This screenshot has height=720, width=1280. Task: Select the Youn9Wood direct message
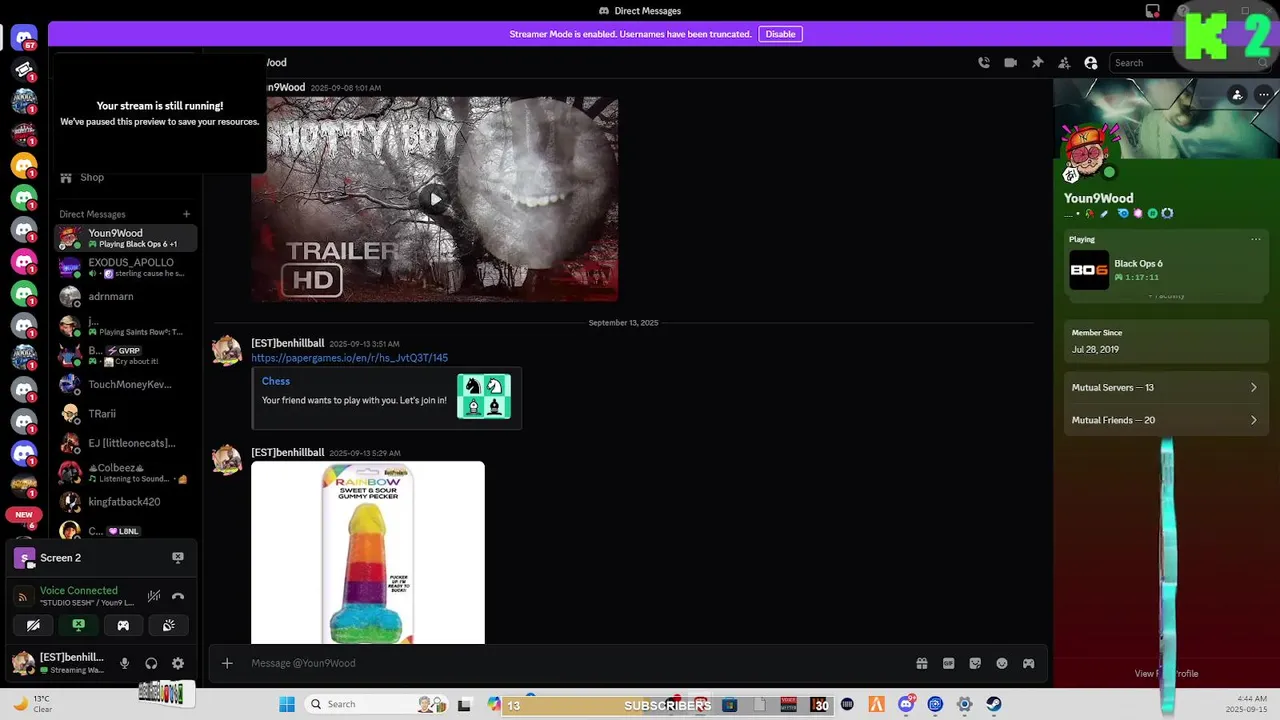coord(126,238)
